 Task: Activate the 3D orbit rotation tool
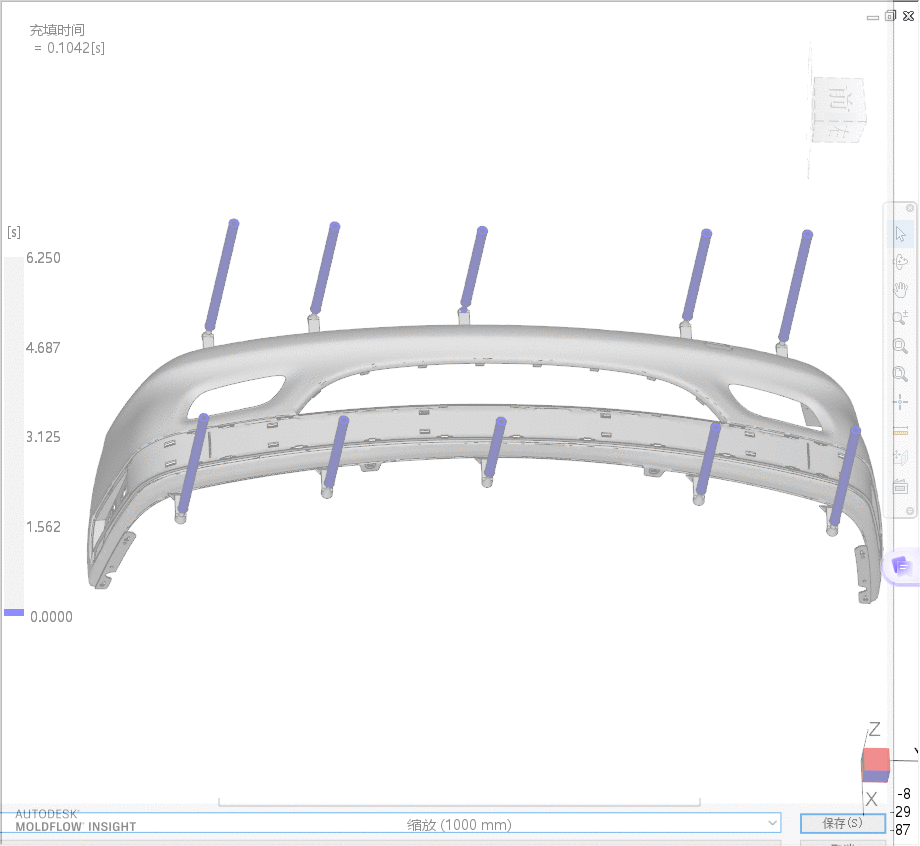coord(900,261)
